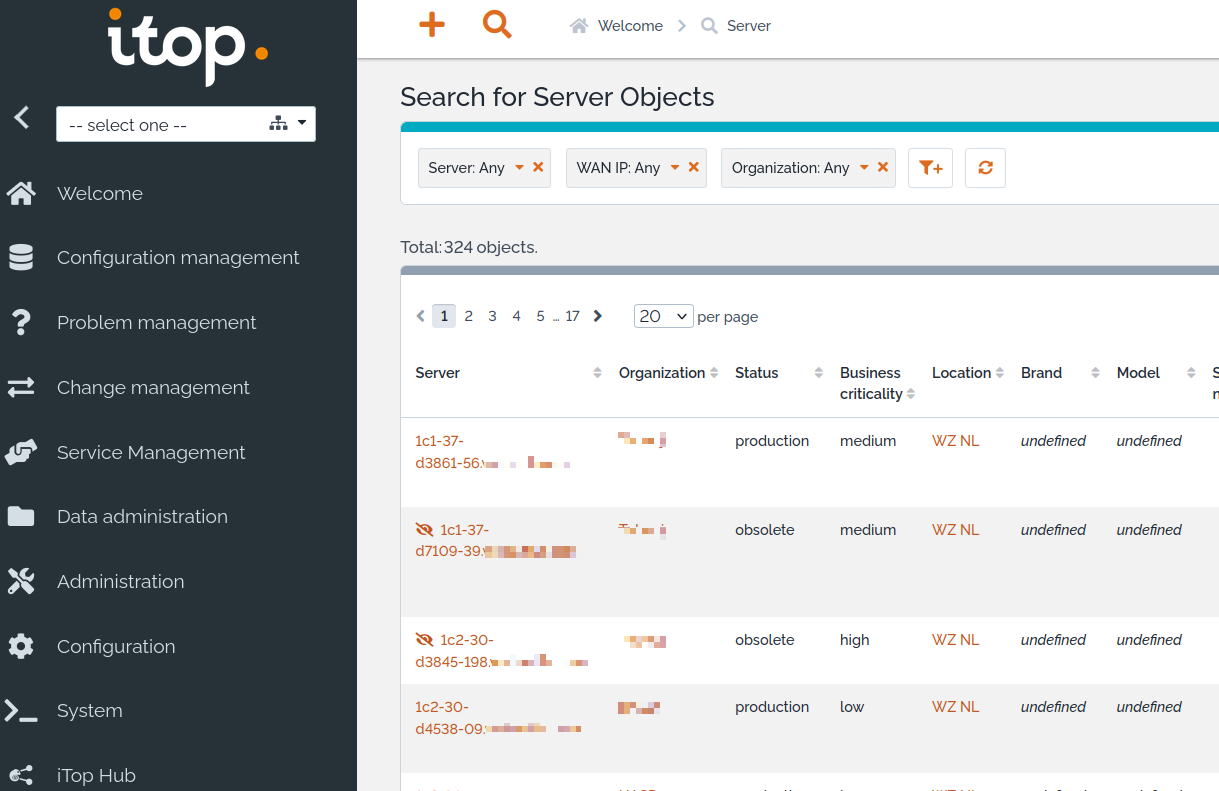1219x791 pixels.
Task: Open Configuration management menu
Action: point(177,258)
